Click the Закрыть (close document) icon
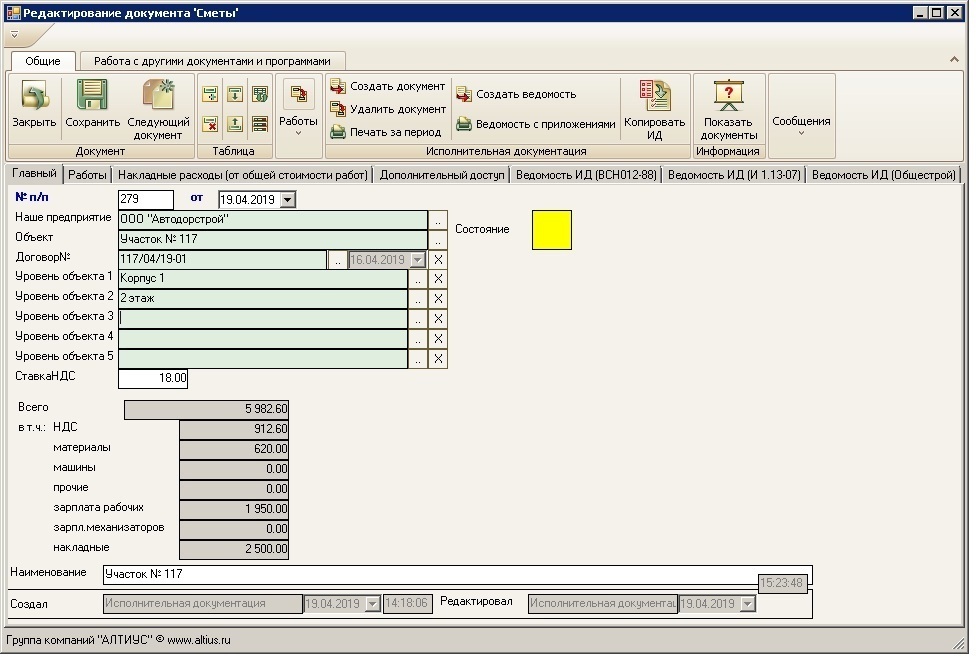The width and height of the screenshot is (976, 656). tap(34, 95)
